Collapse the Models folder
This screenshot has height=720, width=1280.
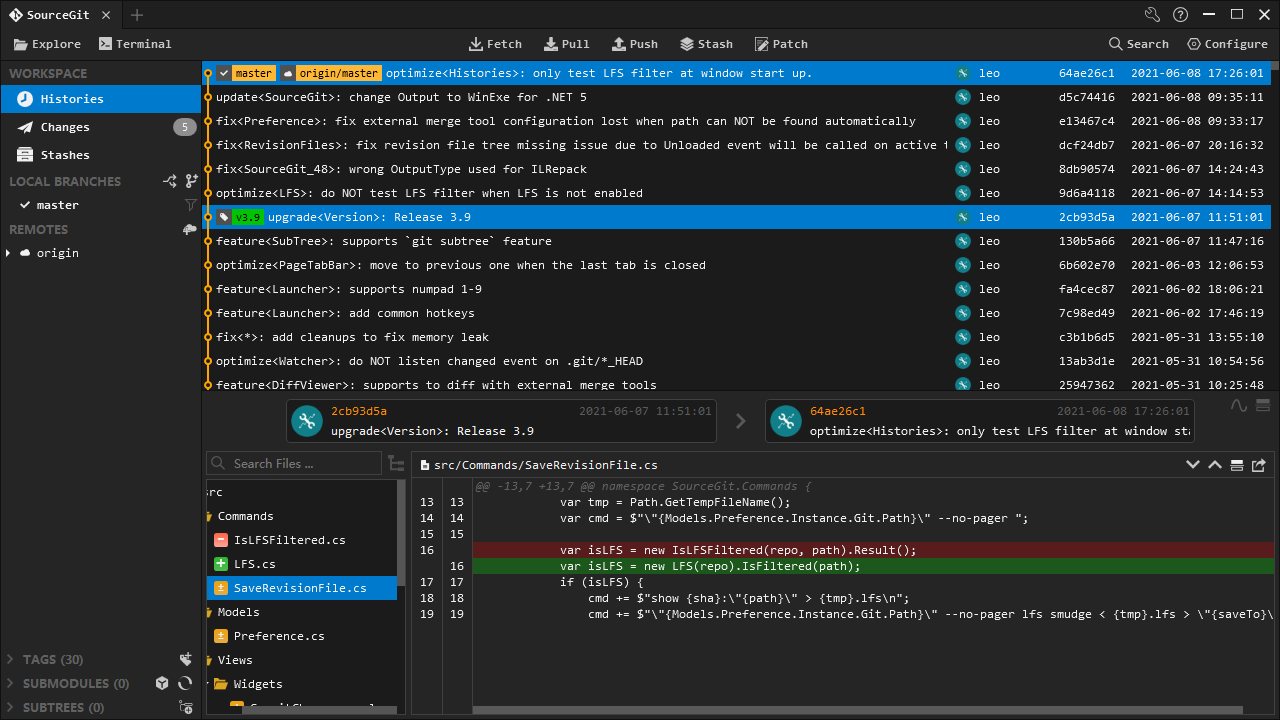click(x=238, y=612)
